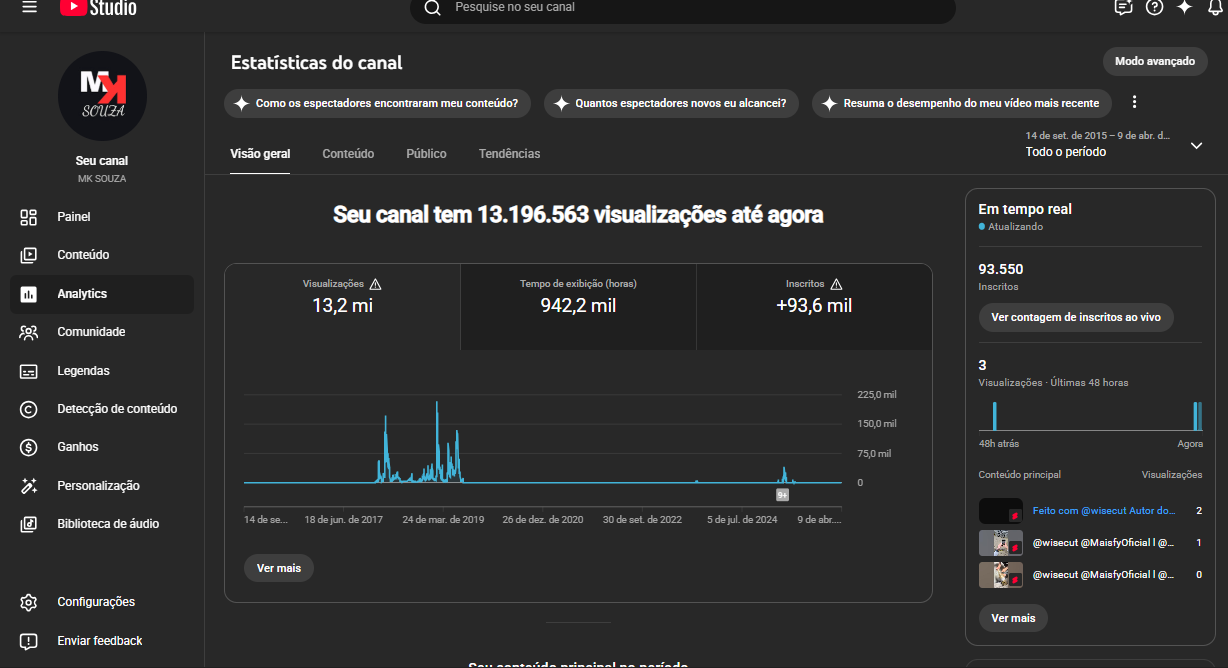This screenshot has height=668, width=1228.
Task: Select the Inscritos +93,6 mil metric card
Action: point(814,306)
